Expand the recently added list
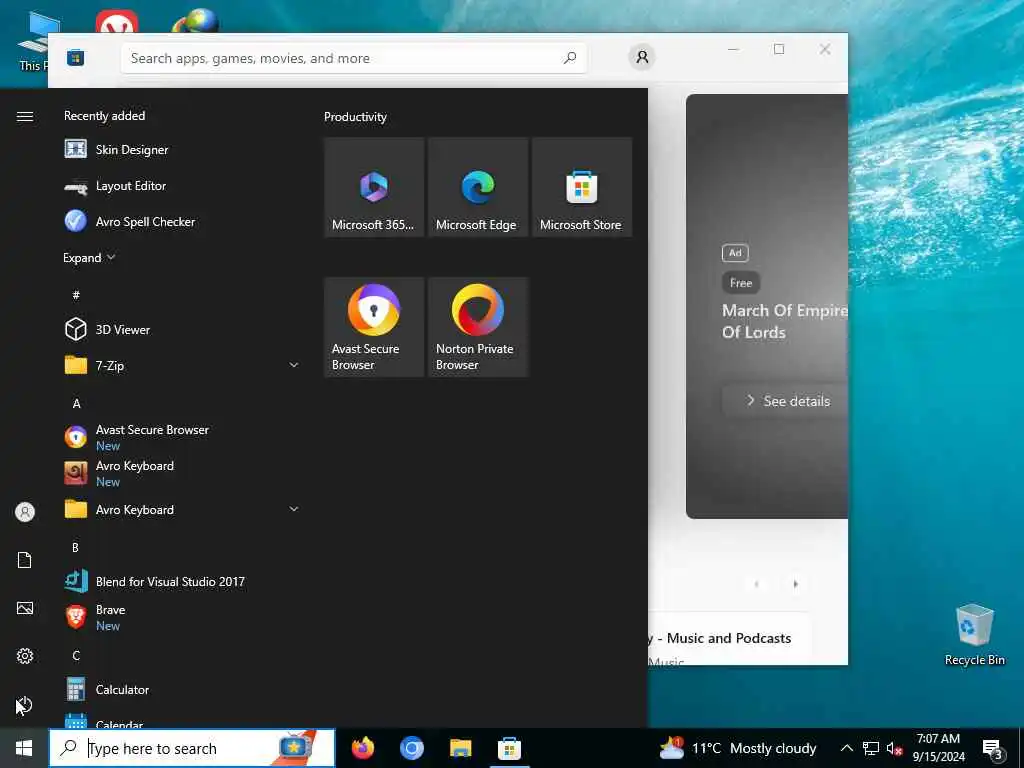This screenshot has height=768, width=1024. (89, 258)
